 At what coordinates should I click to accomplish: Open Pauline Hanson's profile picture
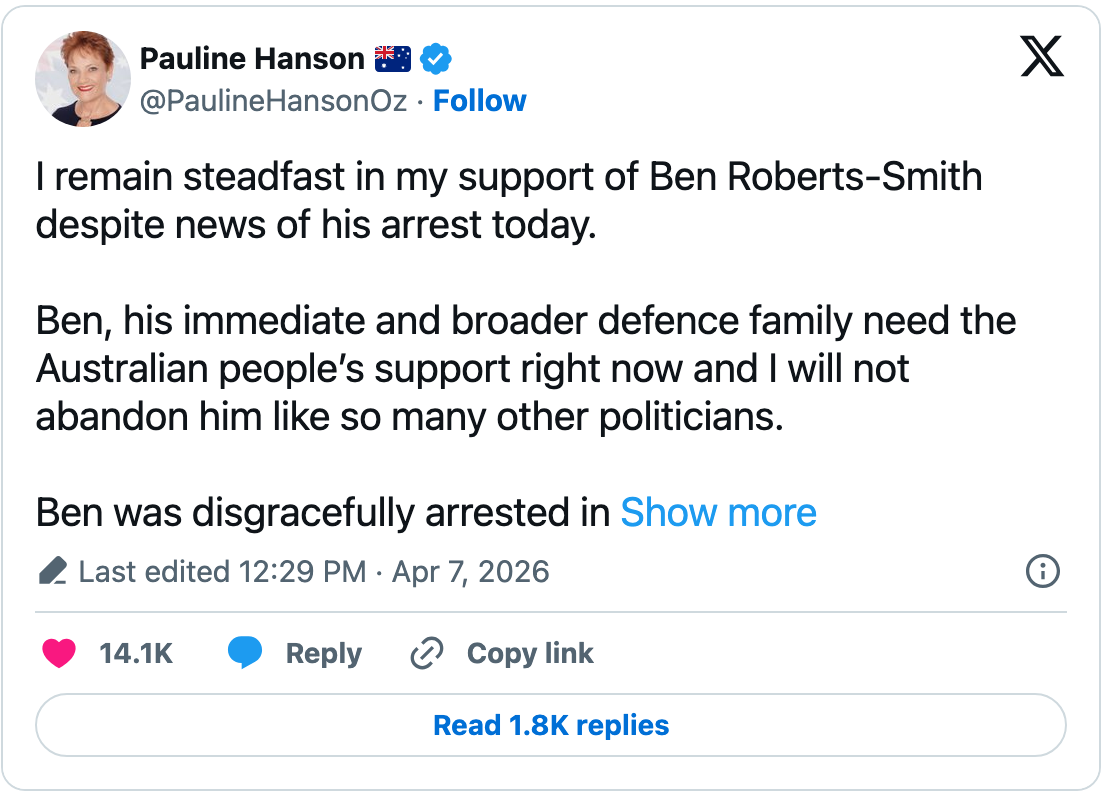83,79
